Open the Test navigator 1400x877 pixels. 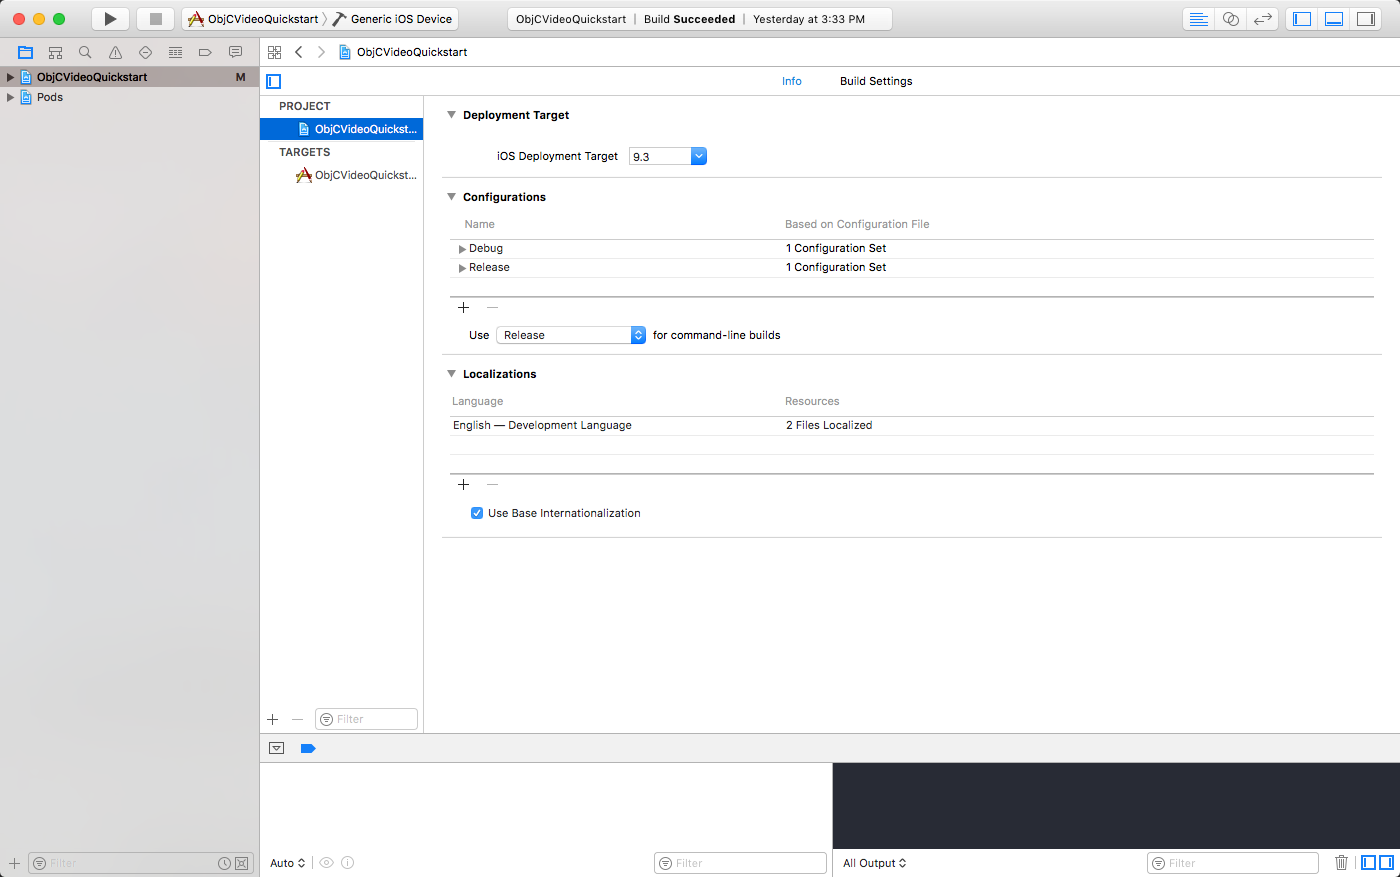tap(145, 52)
